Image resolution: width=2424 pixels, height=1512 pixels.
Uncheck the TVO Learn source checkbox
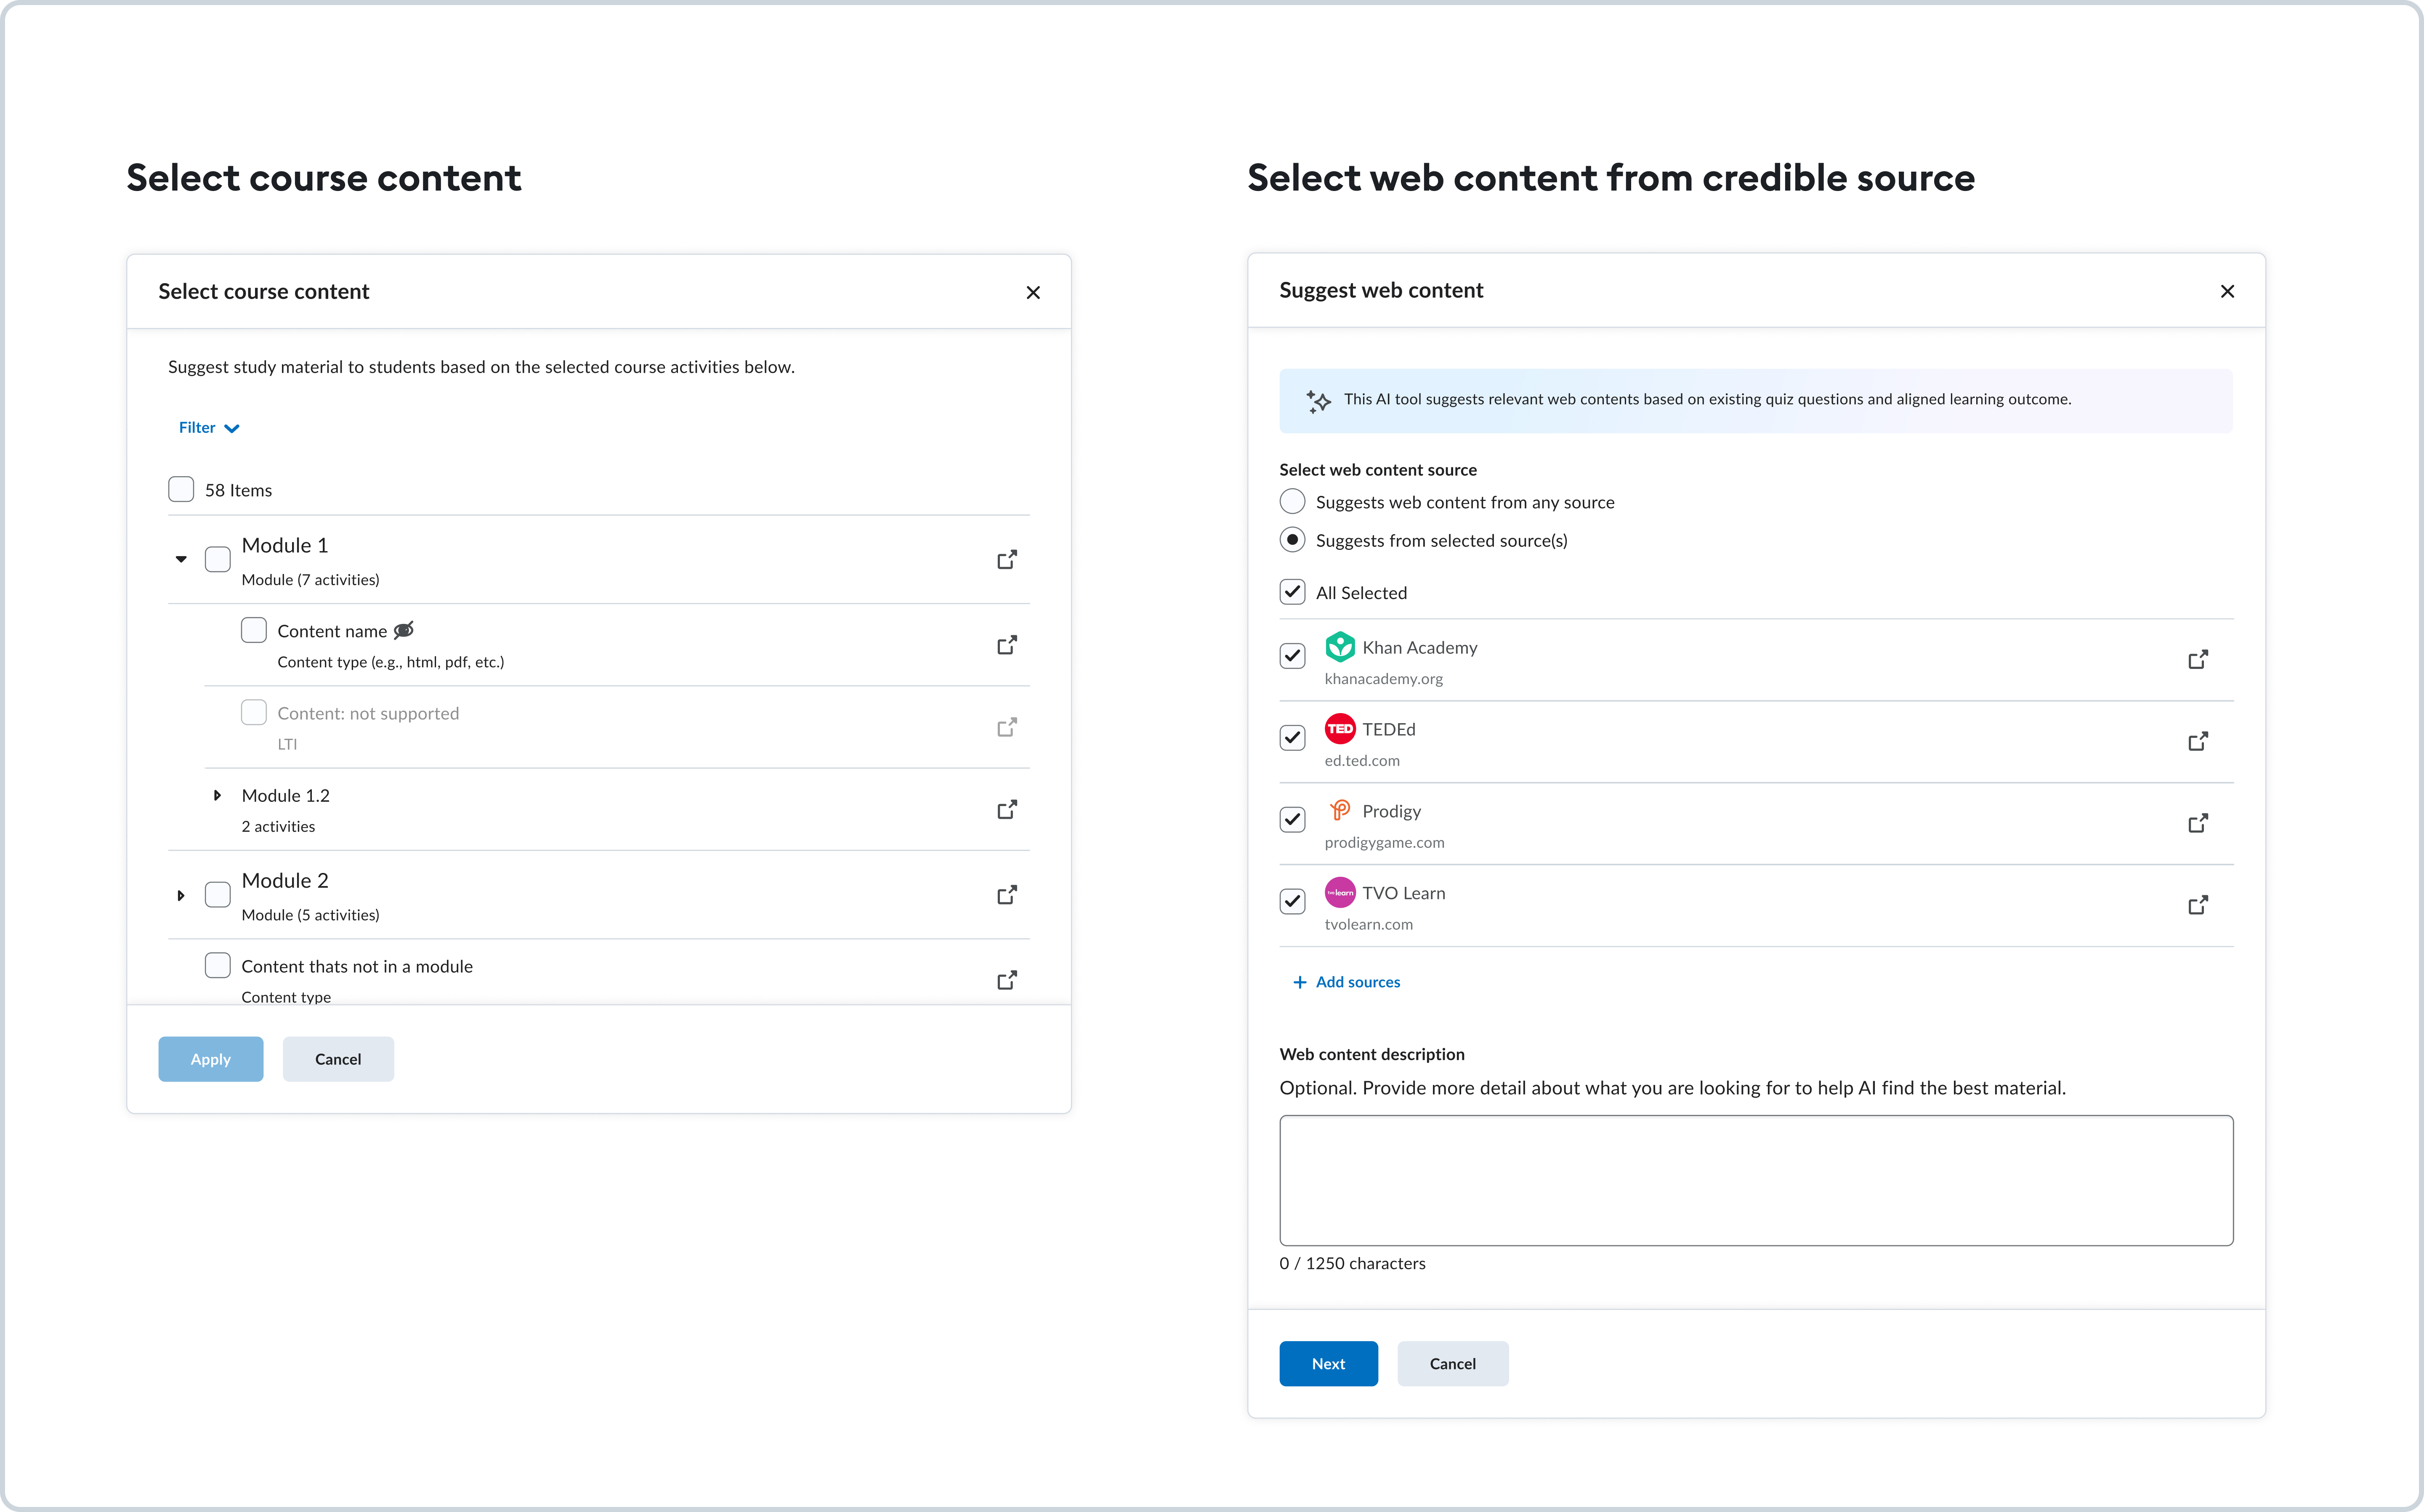coord(1293,902)
